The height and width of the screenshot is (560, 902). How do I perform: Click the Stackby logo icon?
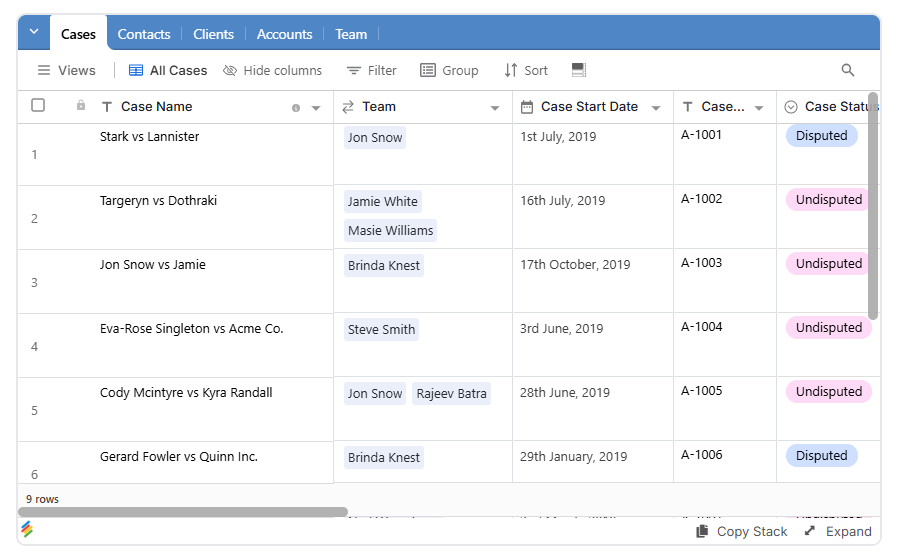point(27,529)
